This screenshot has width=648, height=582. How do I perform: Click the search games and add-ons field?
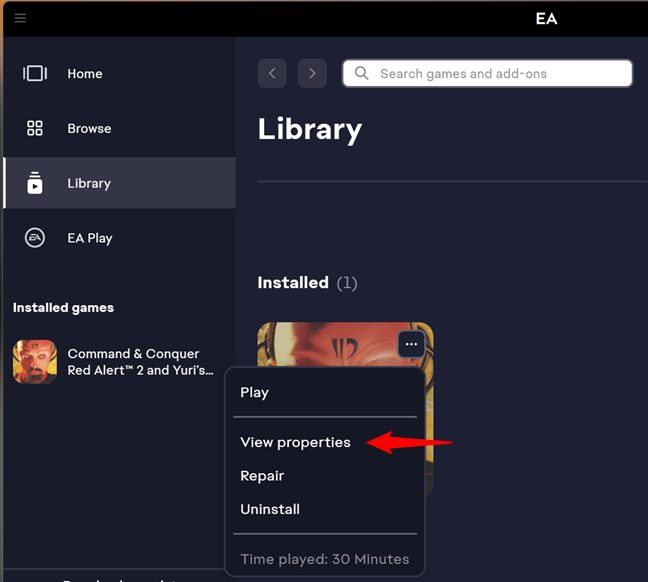tap(487, 73)
